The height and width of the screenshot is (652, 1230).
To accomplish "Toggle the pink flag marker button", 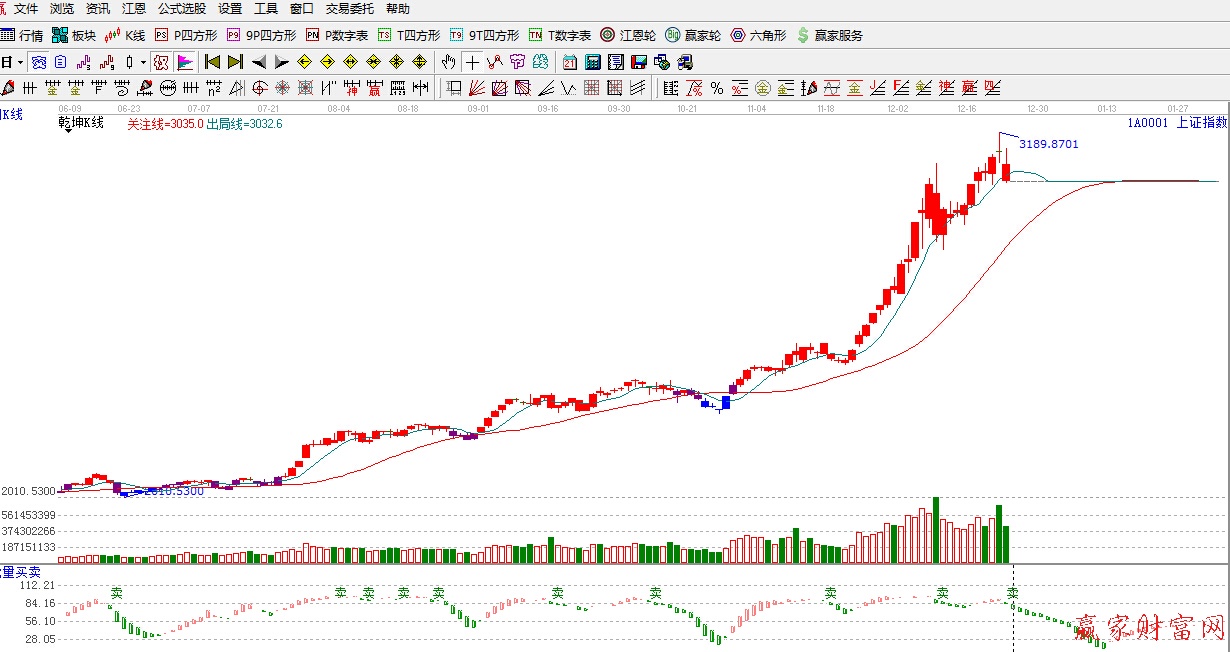I will pos(185,62).
